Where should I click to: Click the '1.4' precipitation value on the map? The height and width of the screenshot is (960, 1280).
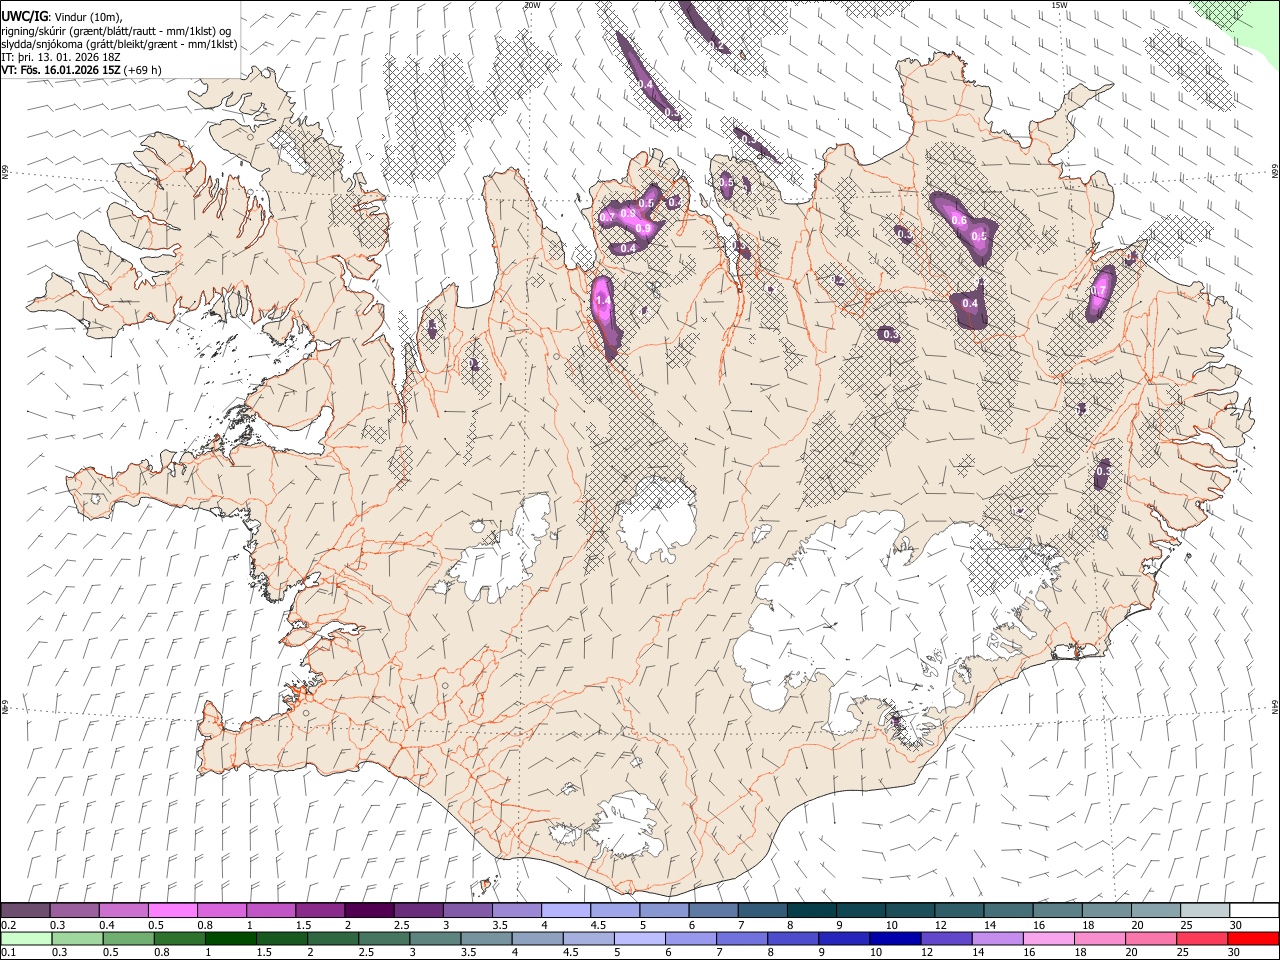tap(603, 301)
